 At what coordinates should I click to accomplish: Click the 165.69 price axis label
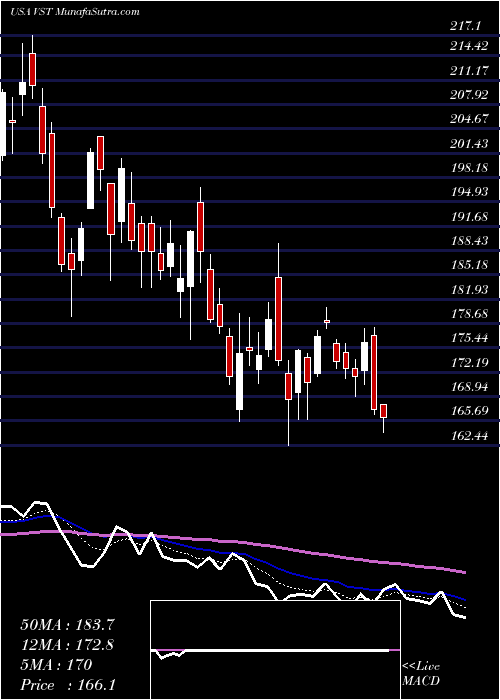point(469,411)
